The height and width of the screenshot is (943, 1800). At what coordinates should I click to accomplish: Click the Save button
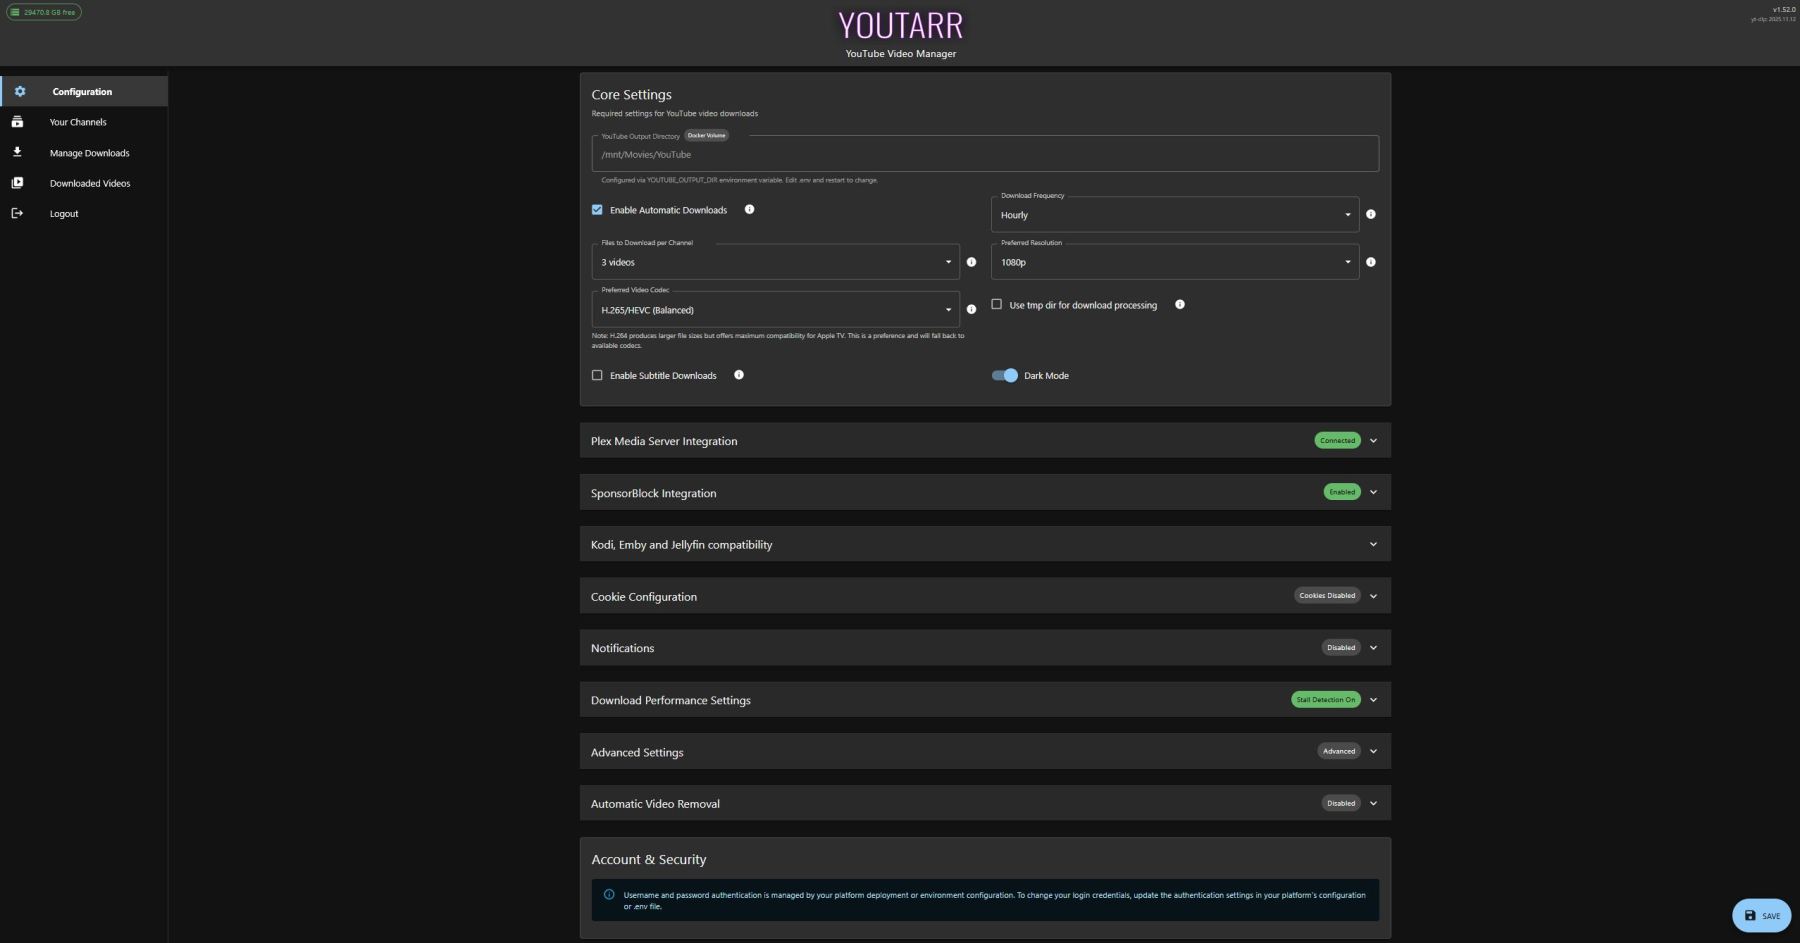tap(1761, 915)
